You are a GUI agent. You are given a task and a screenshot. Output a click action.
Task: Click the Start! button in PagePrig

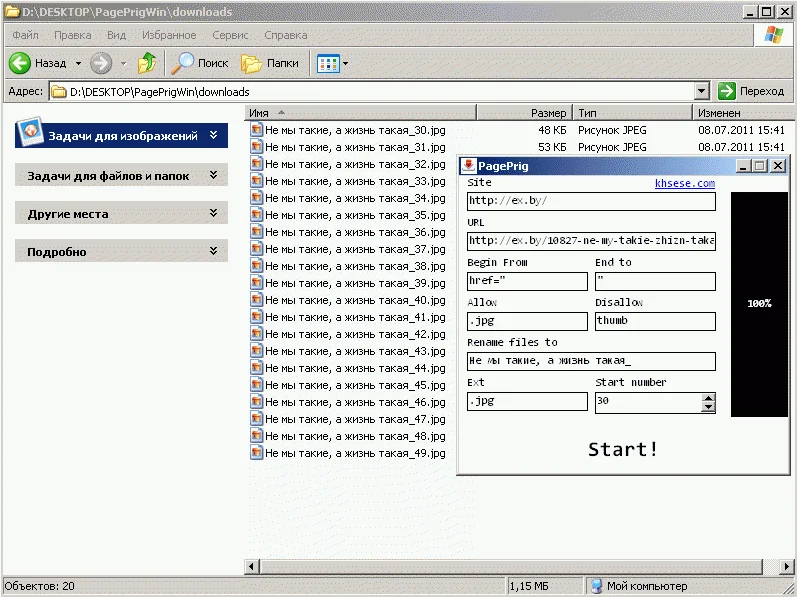click(623, 449)
